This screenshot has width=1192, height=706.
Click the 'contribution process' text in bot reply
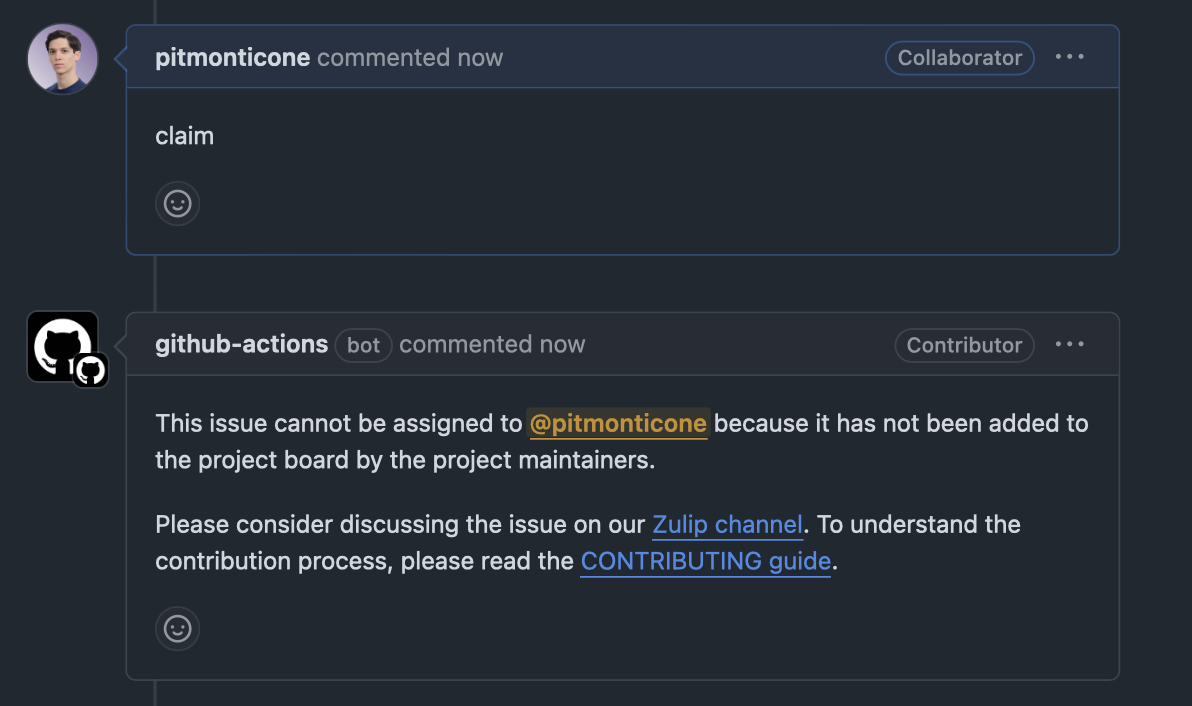(x=274, y=561)
